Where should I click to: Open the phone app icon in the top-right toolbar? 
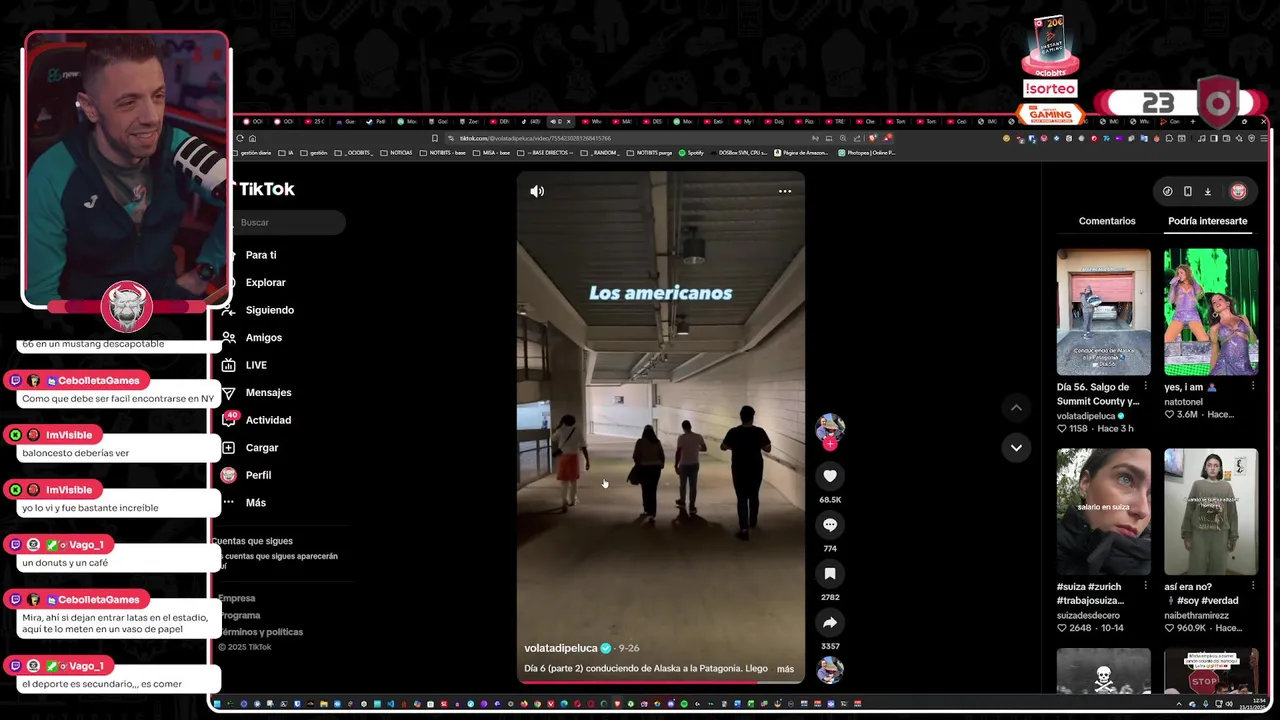(1187, 191)
